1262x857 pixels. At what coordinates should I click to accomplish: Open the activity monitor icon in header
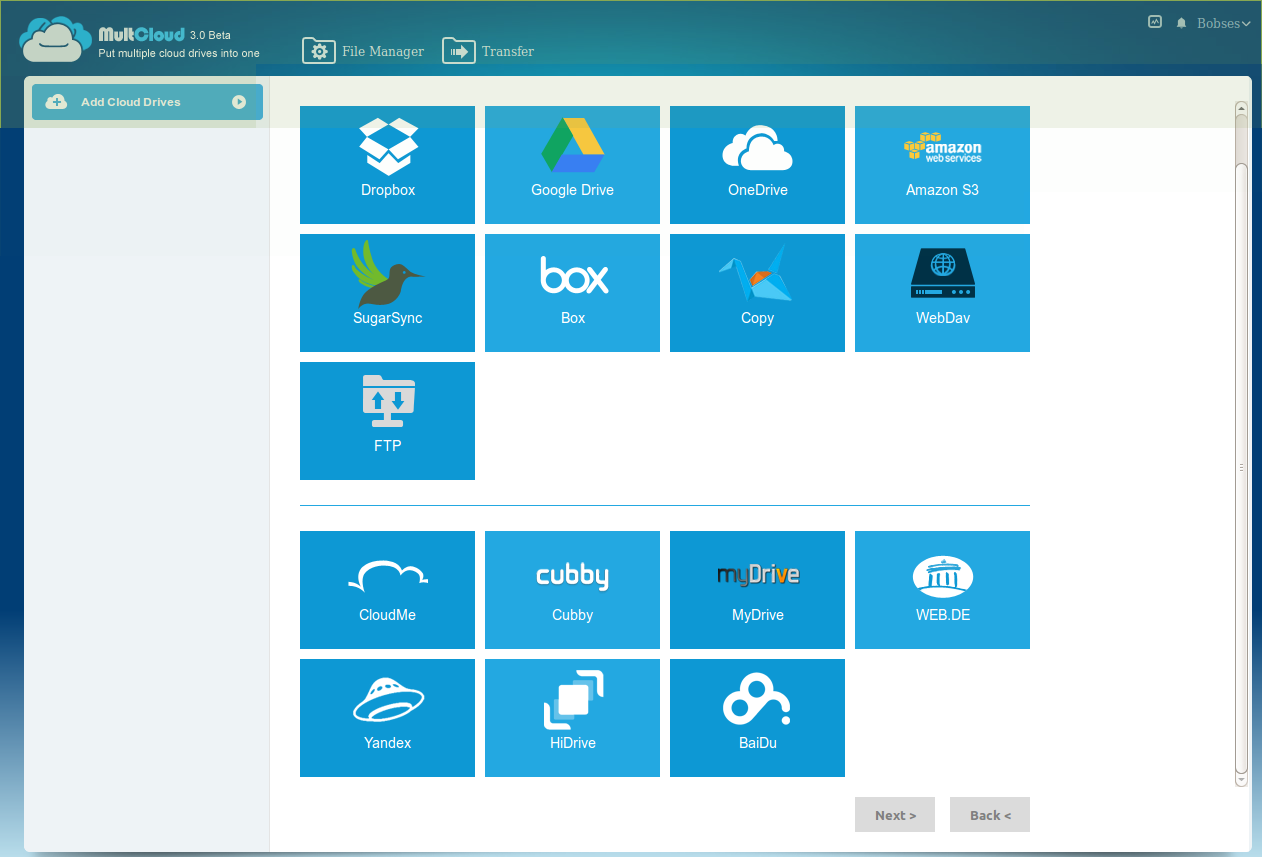pyautogui.click(x=1155, y=21)
